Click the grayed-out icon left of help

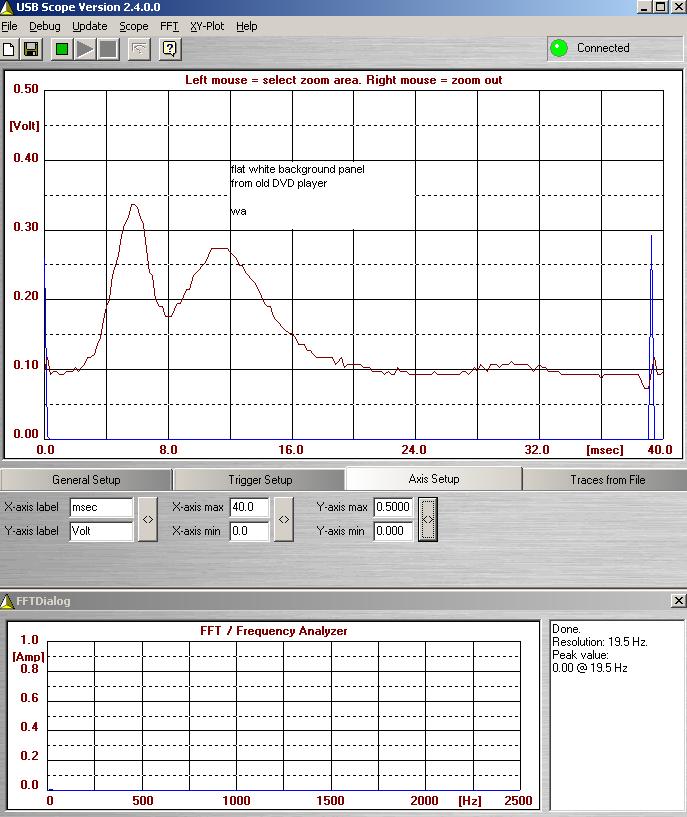coord(141,49)
